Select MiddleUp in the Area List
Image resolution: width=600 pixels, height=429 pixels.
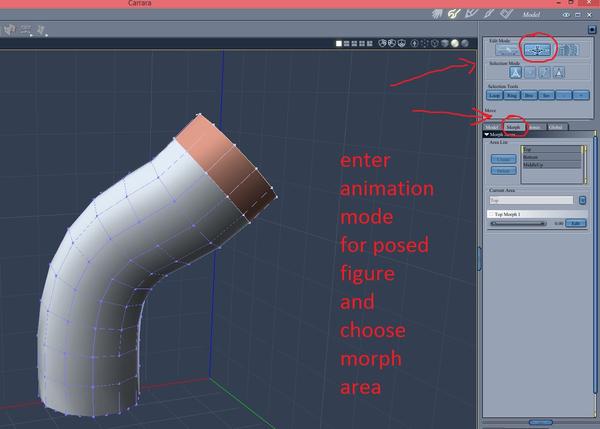[x=551, y=165]
